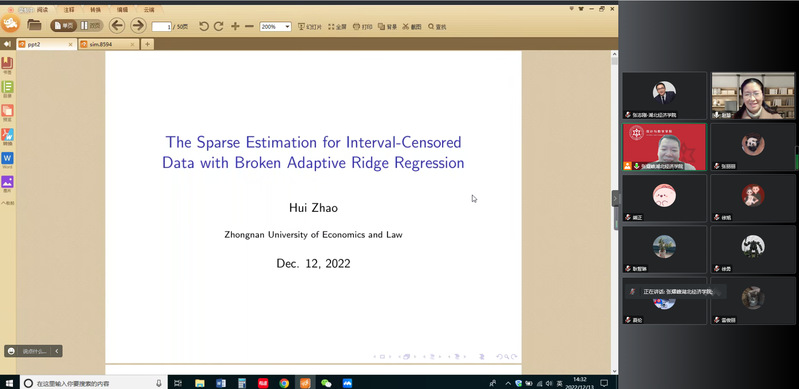Switch to single page view toggle
This screenshot has height=389, width=799.
coord(64,25)
